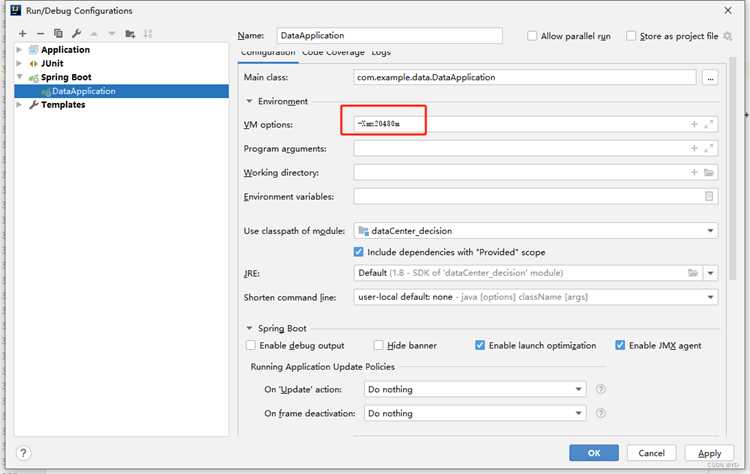This screenshot has height=474, width=750.
Task: Close the Run/Debug Configurations dialog
Action: click(728, 10)
